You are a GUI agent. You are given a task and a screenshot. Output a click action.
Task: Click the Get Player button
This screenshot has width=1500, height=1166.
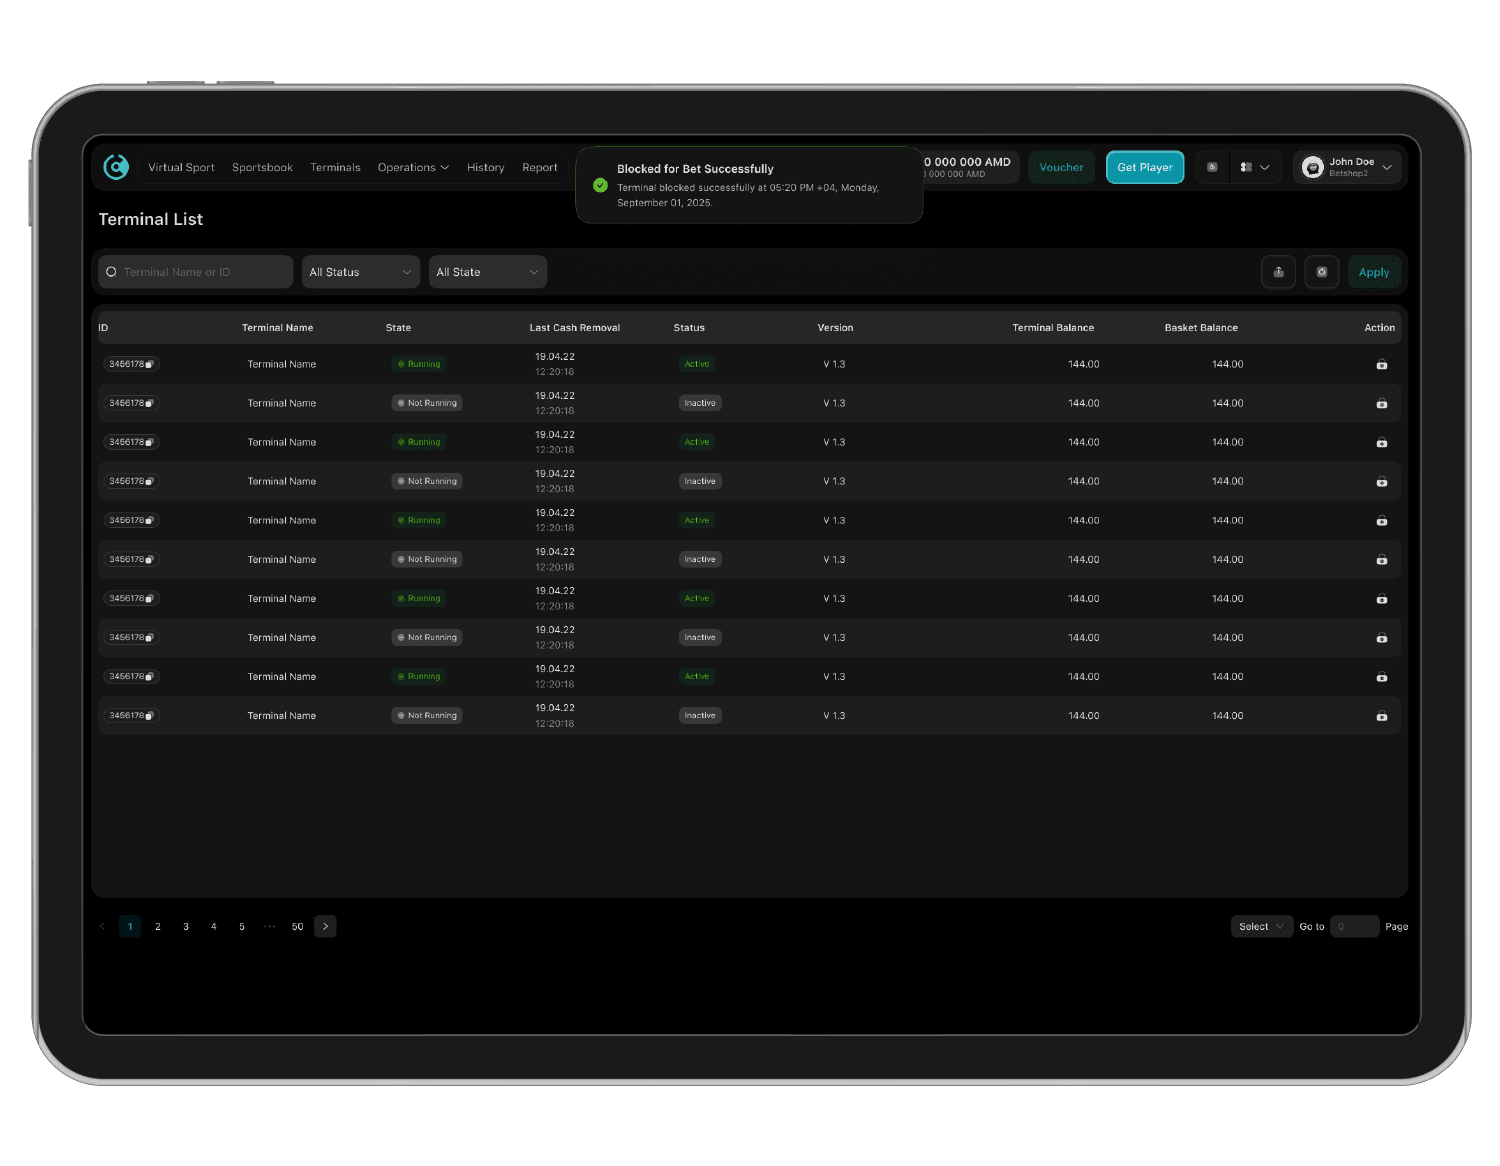[x=1144, y=167]
